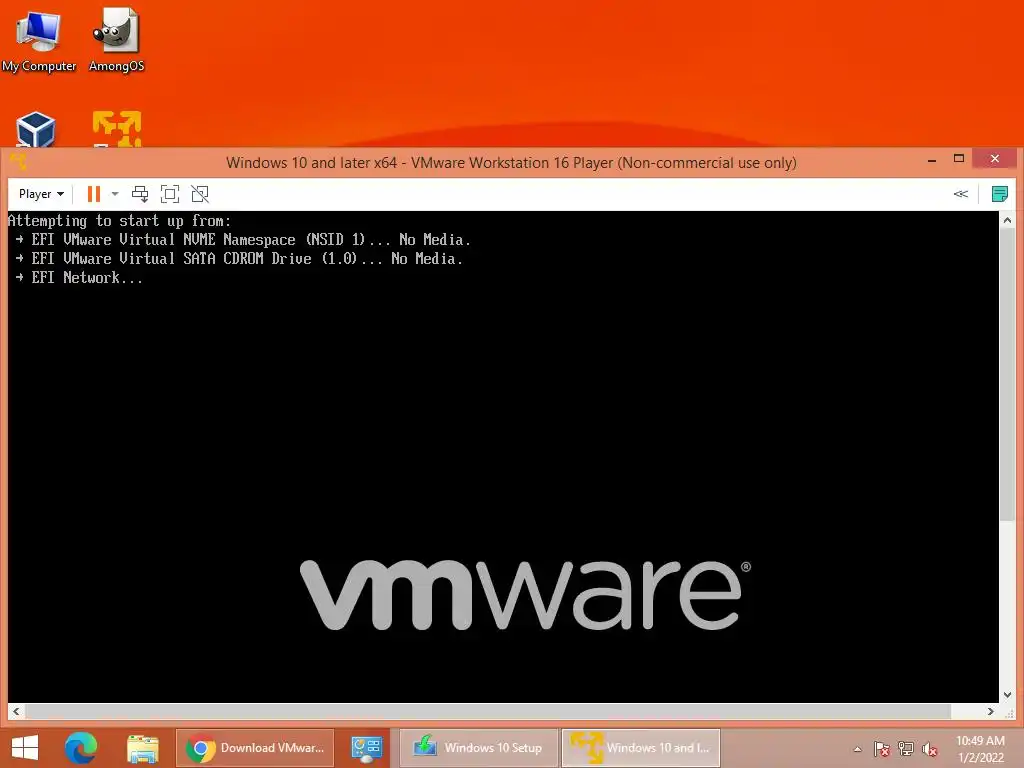
Task: Open the Control Panel taskbar icon
Action: click(366, 748)
